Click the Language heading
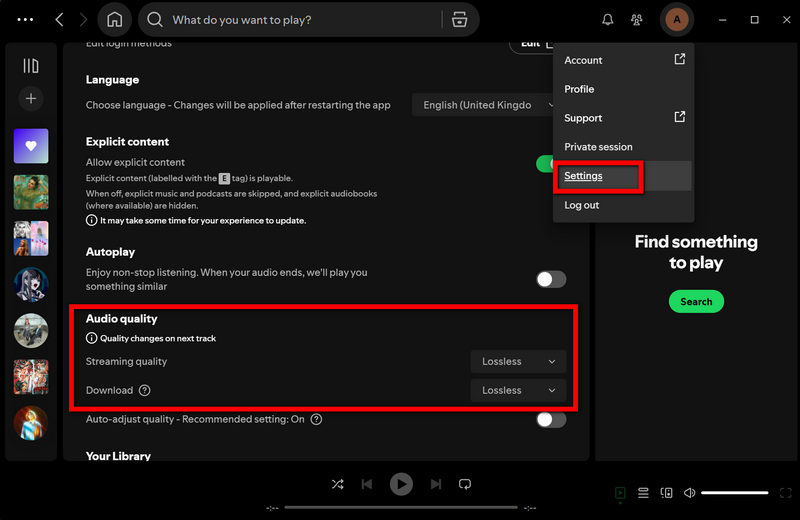The image size is (800, 520). 112,80
